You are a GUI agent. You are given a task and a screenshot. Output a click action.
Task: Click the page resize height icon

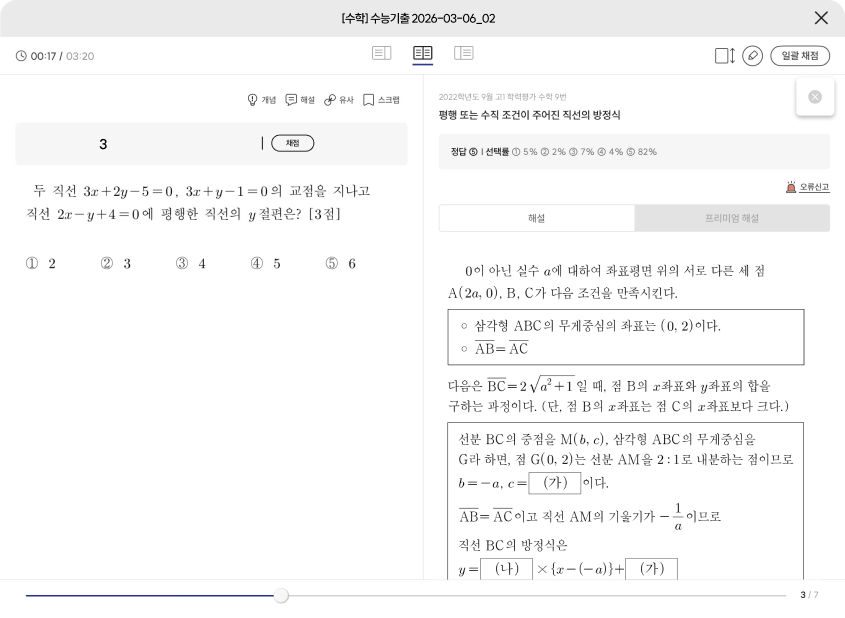click(725, 56)
